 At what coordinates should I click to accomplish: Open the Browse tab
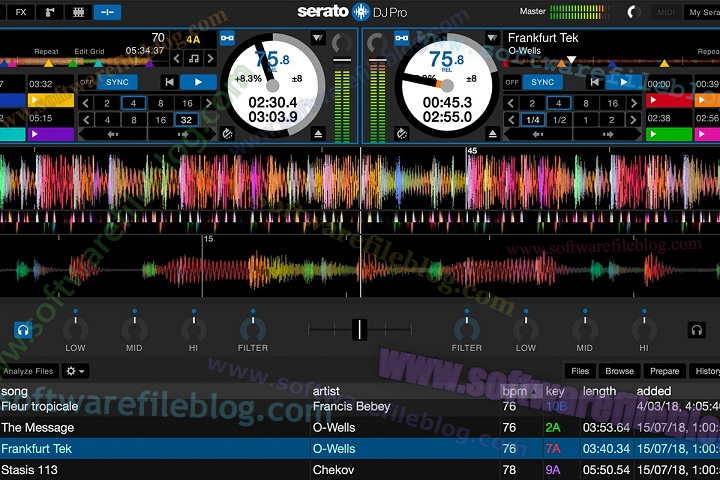(619, 371)
